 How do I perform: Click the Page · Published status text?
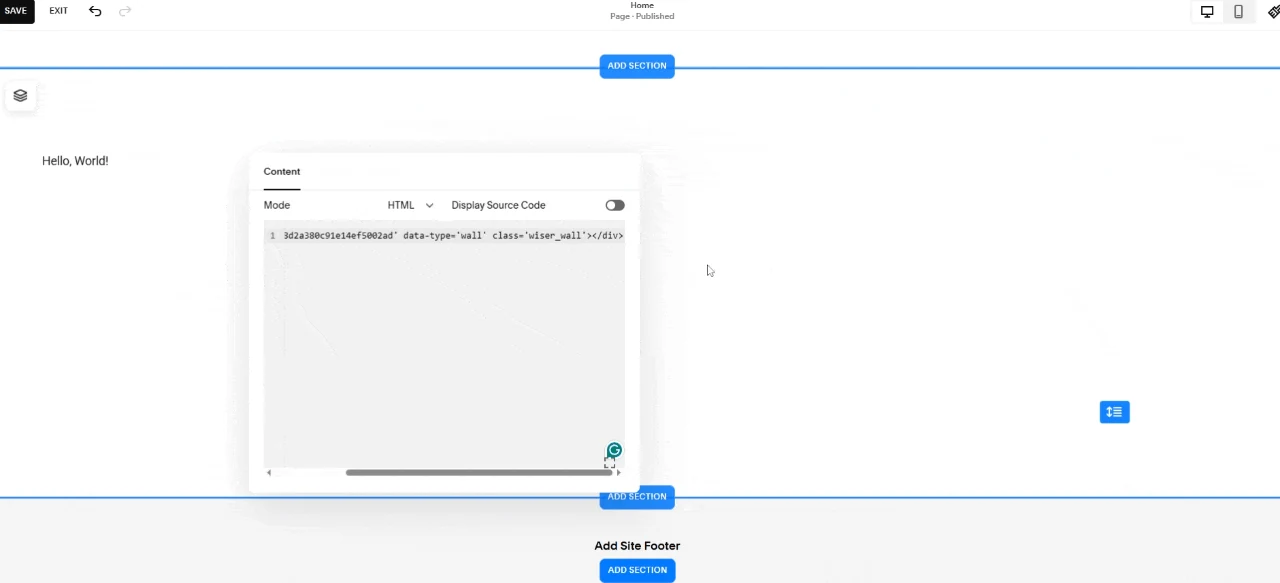642,16
